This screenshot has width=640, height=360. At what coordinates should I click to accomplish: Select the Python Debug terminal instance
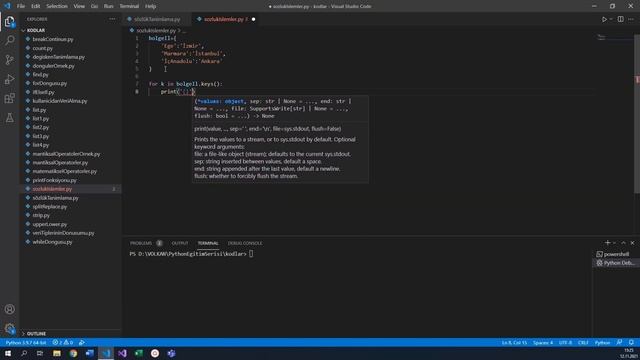[x=616, y=263]
